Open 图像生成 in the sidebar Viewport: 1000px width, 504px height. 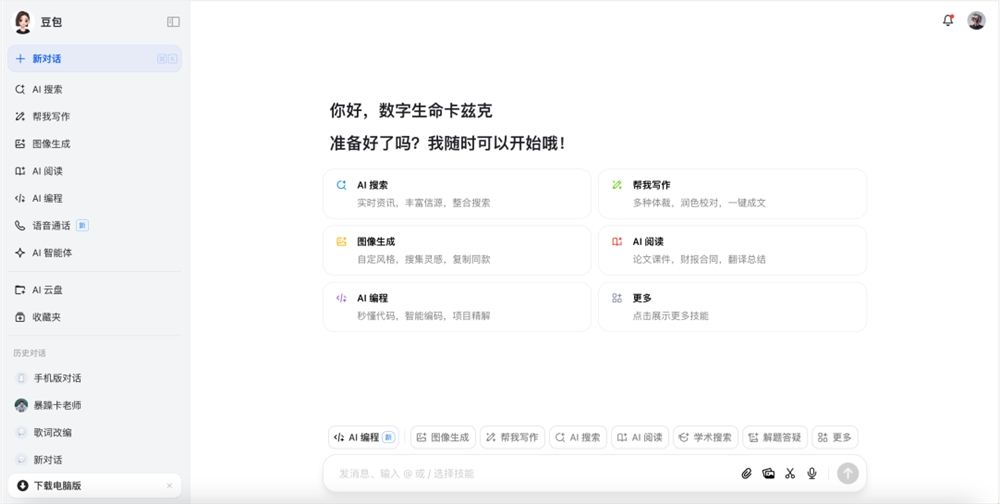point(94,144)
